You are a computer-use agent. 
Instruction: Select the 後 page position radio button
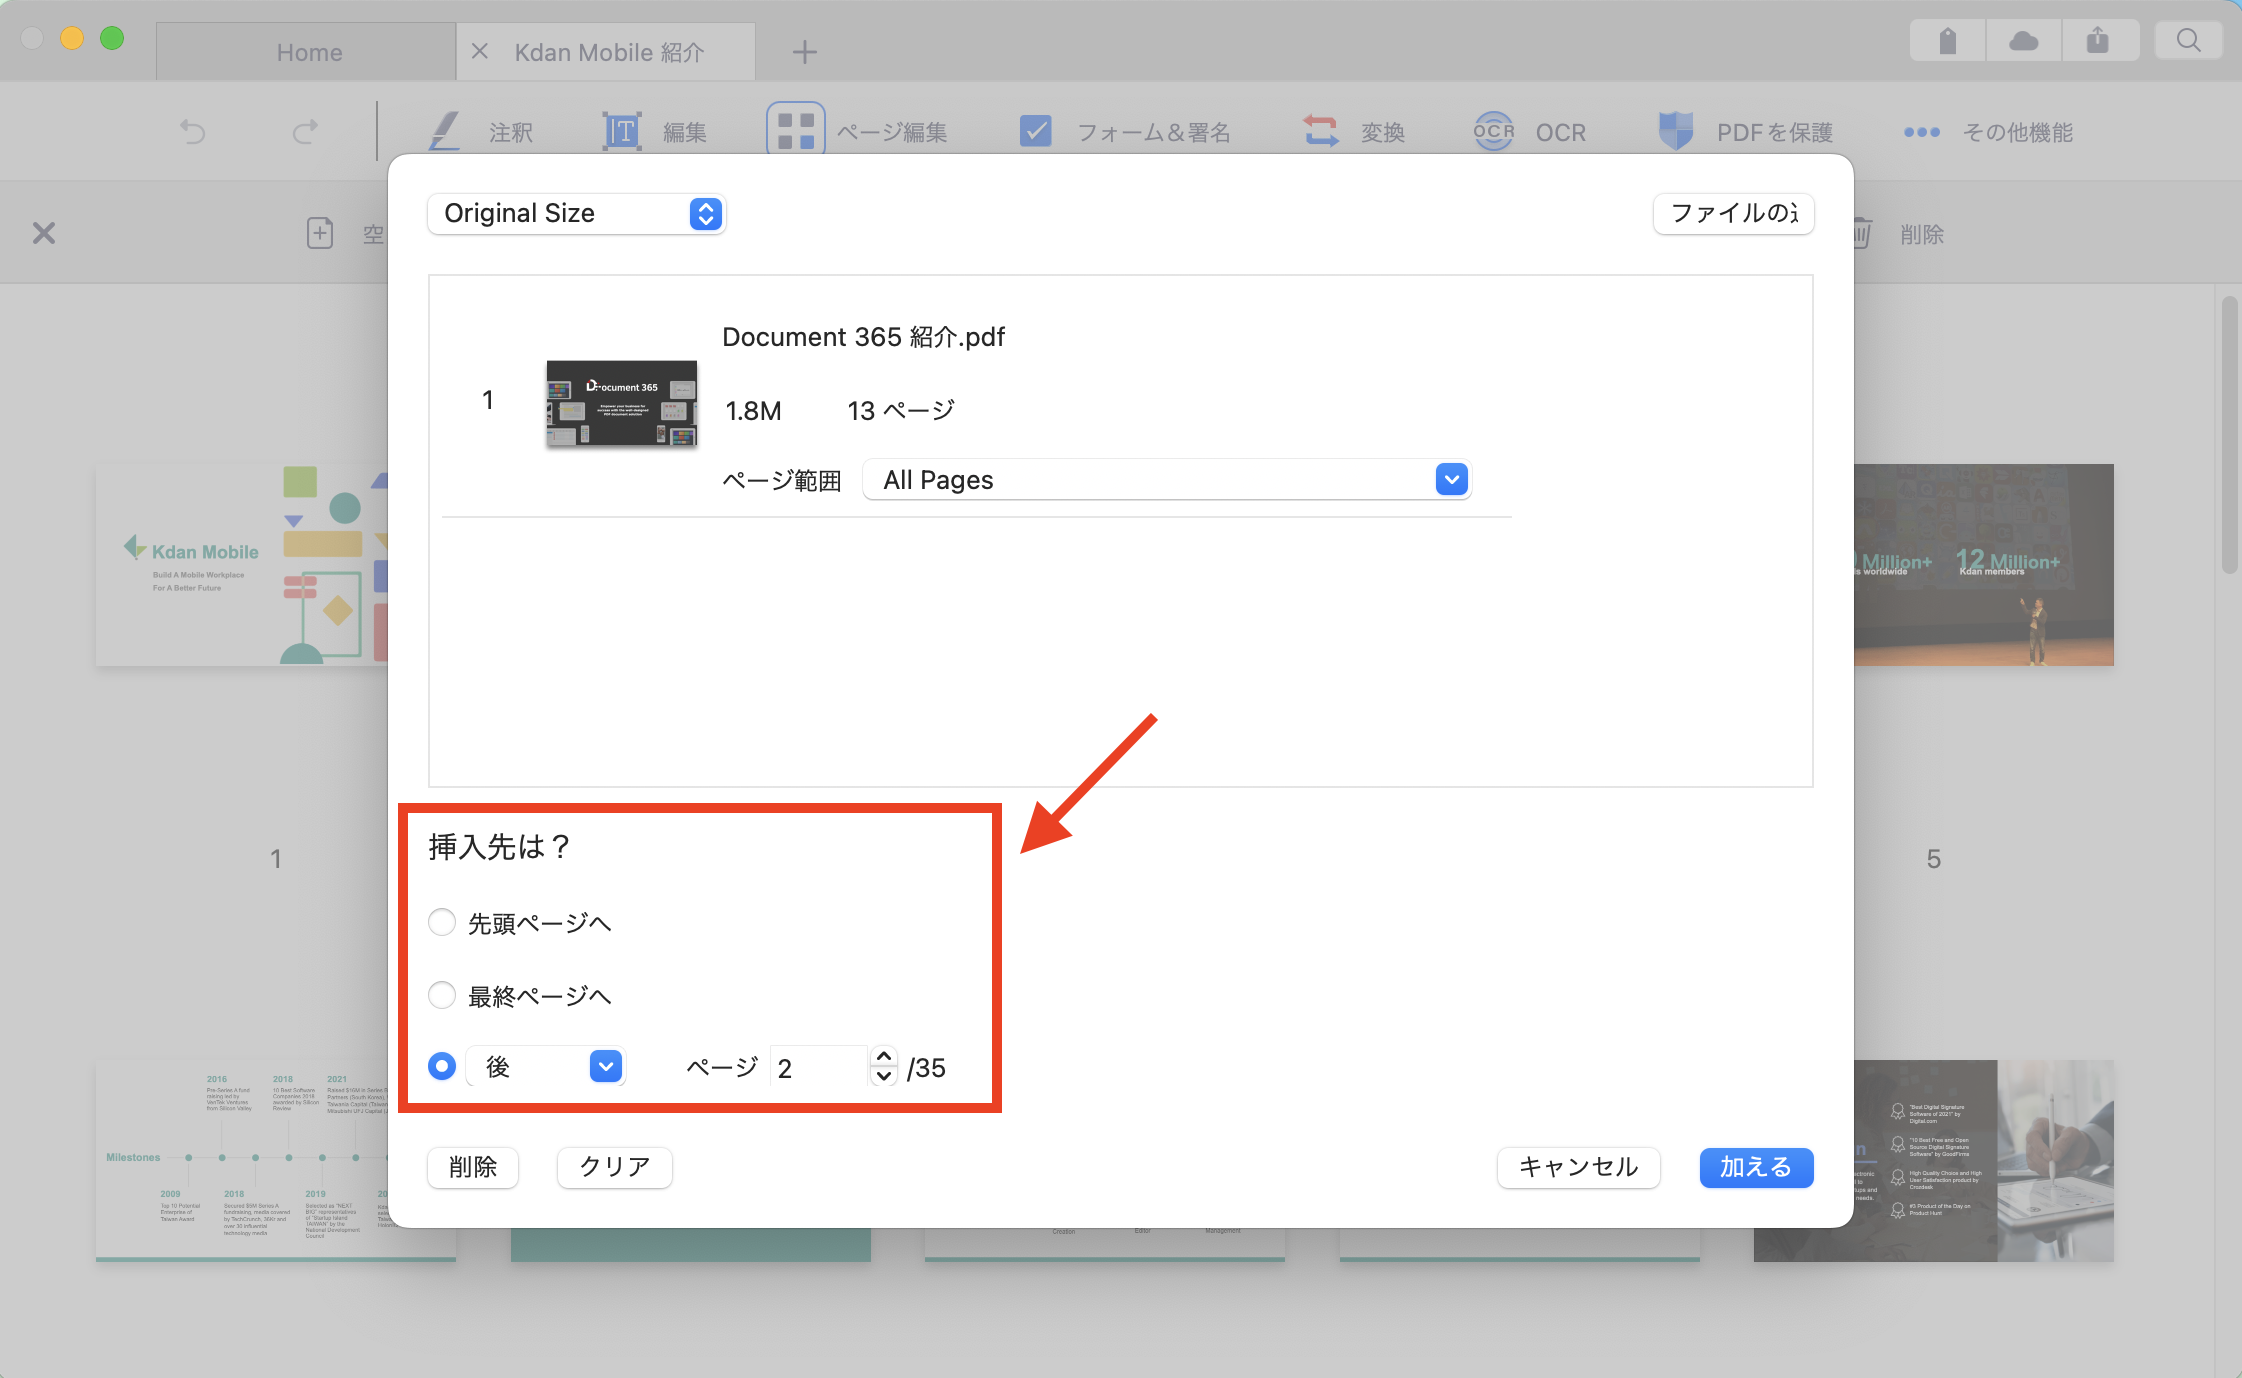(x=442, y=1066)
